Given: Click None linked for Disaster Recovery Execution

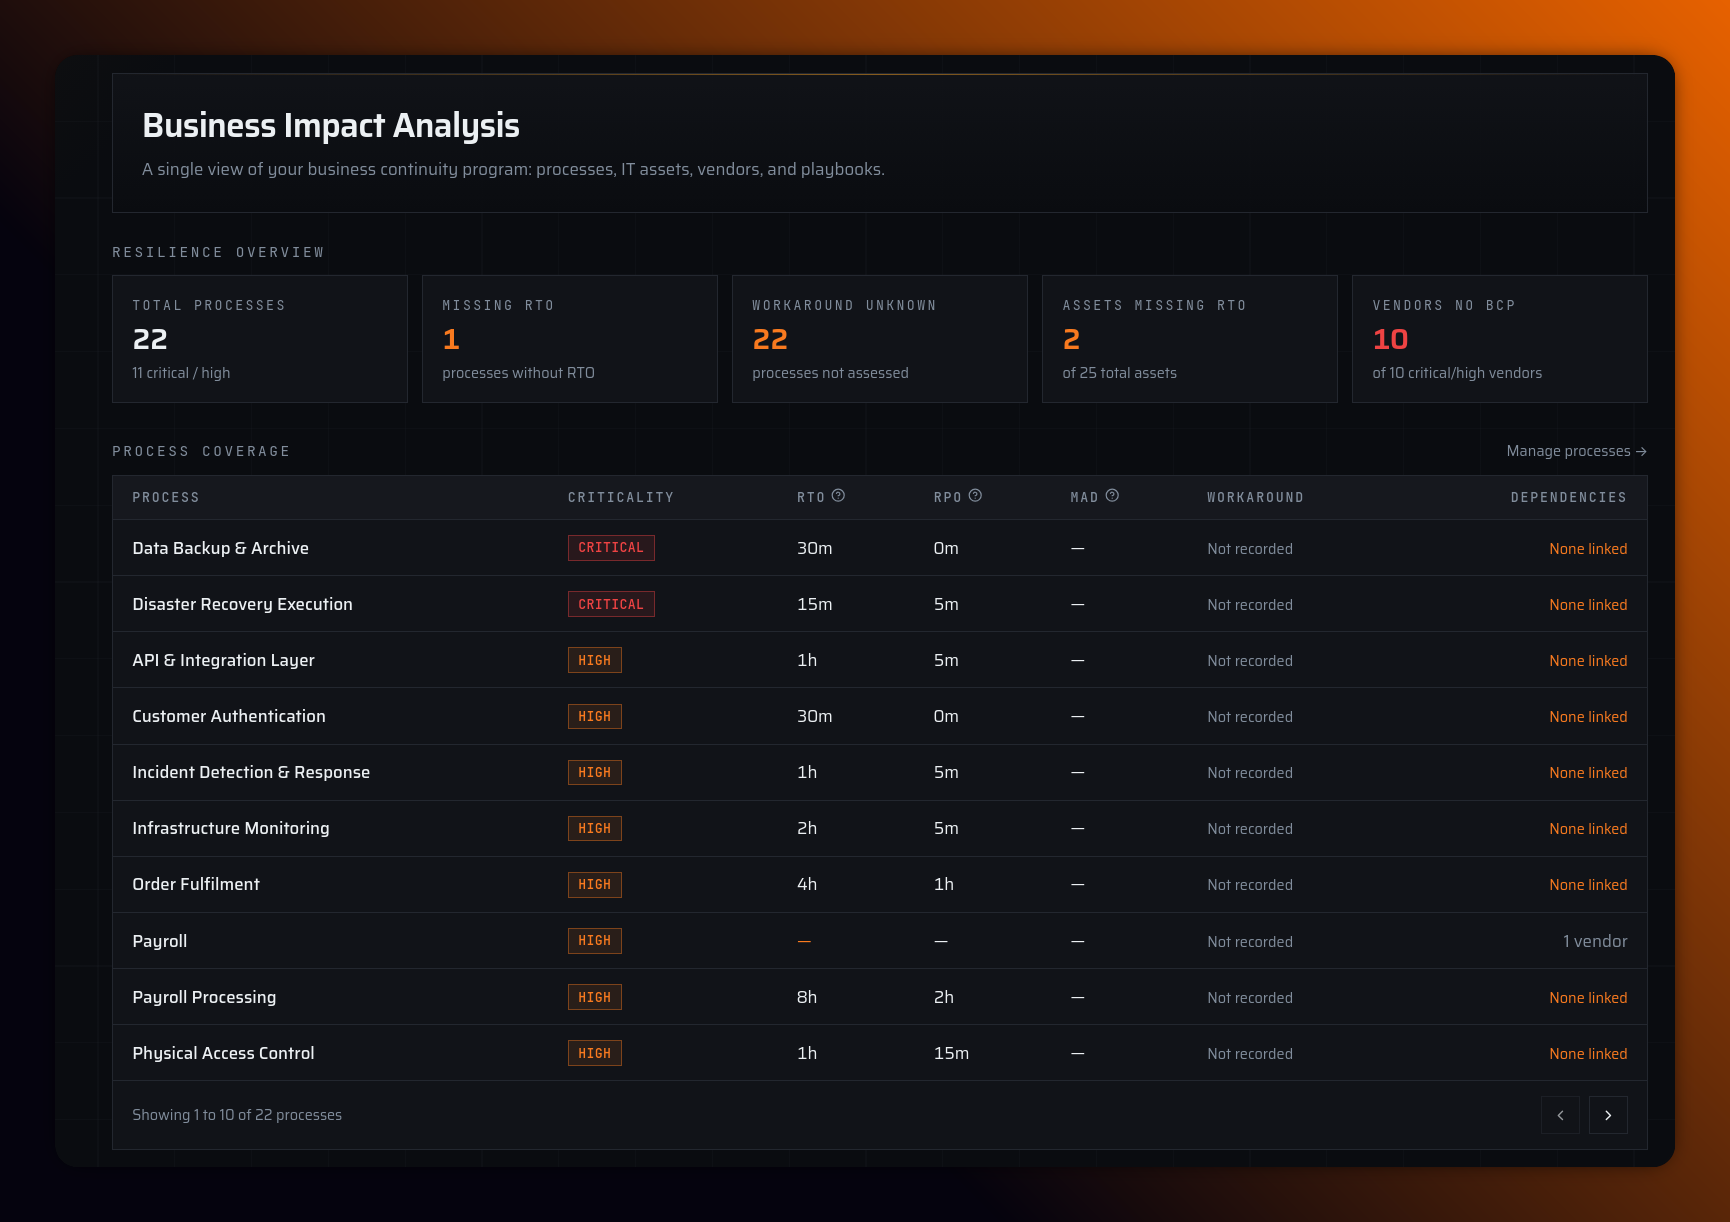Looking at the screenshot, I should click(x=1588, y=605).
